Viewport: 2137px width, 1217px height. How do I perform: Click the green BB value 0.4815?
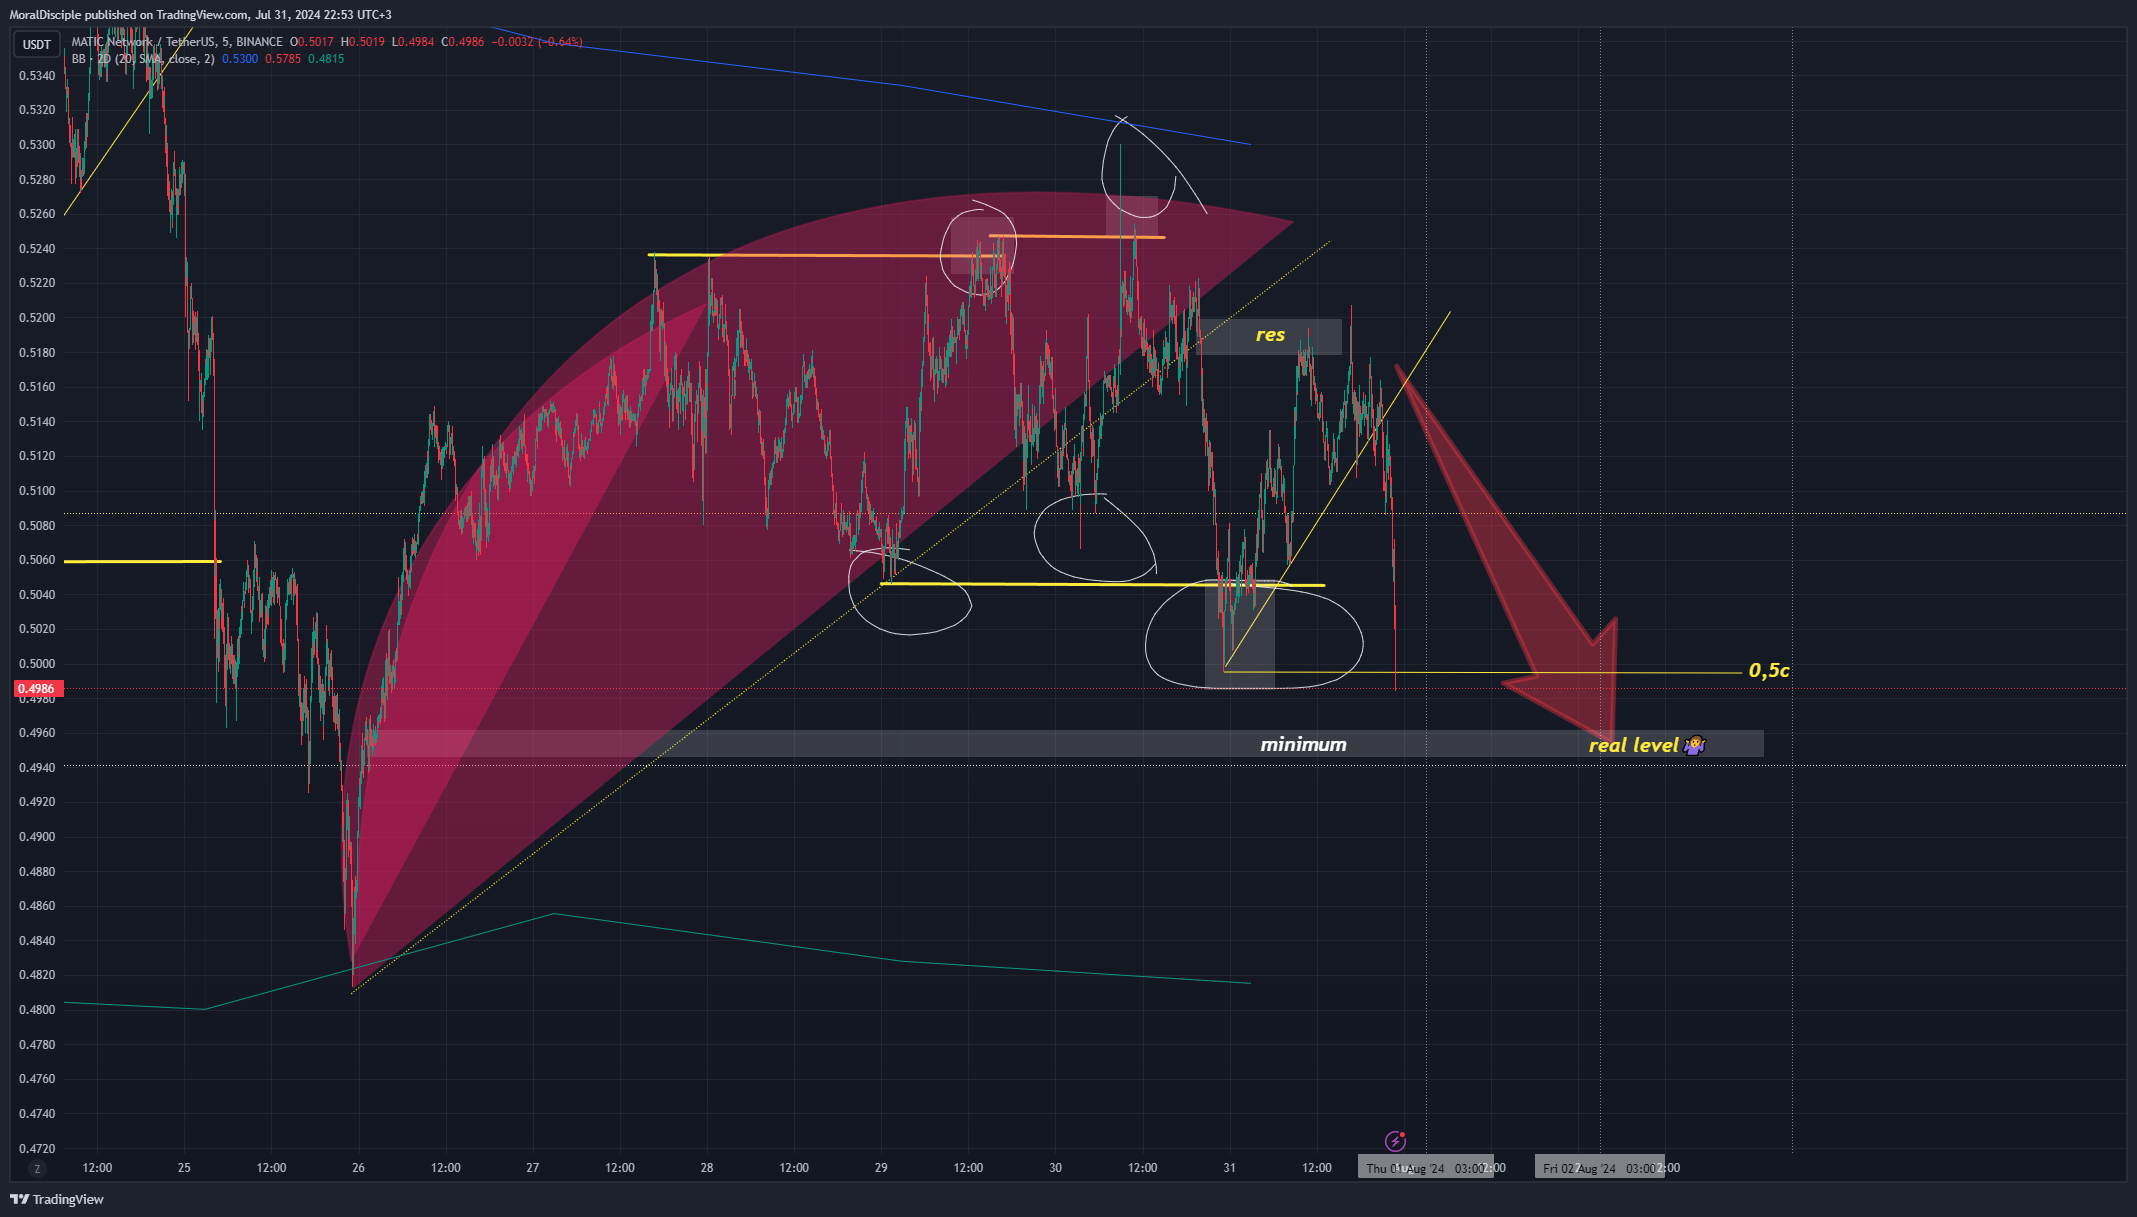(x=326, y=59)
